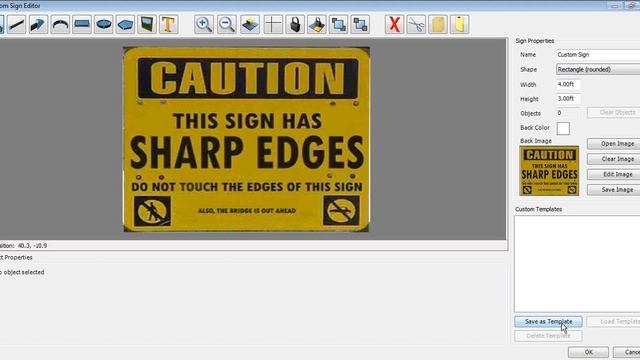
Task: Click the Width field 4.00ft
Action: pos(568,84)
